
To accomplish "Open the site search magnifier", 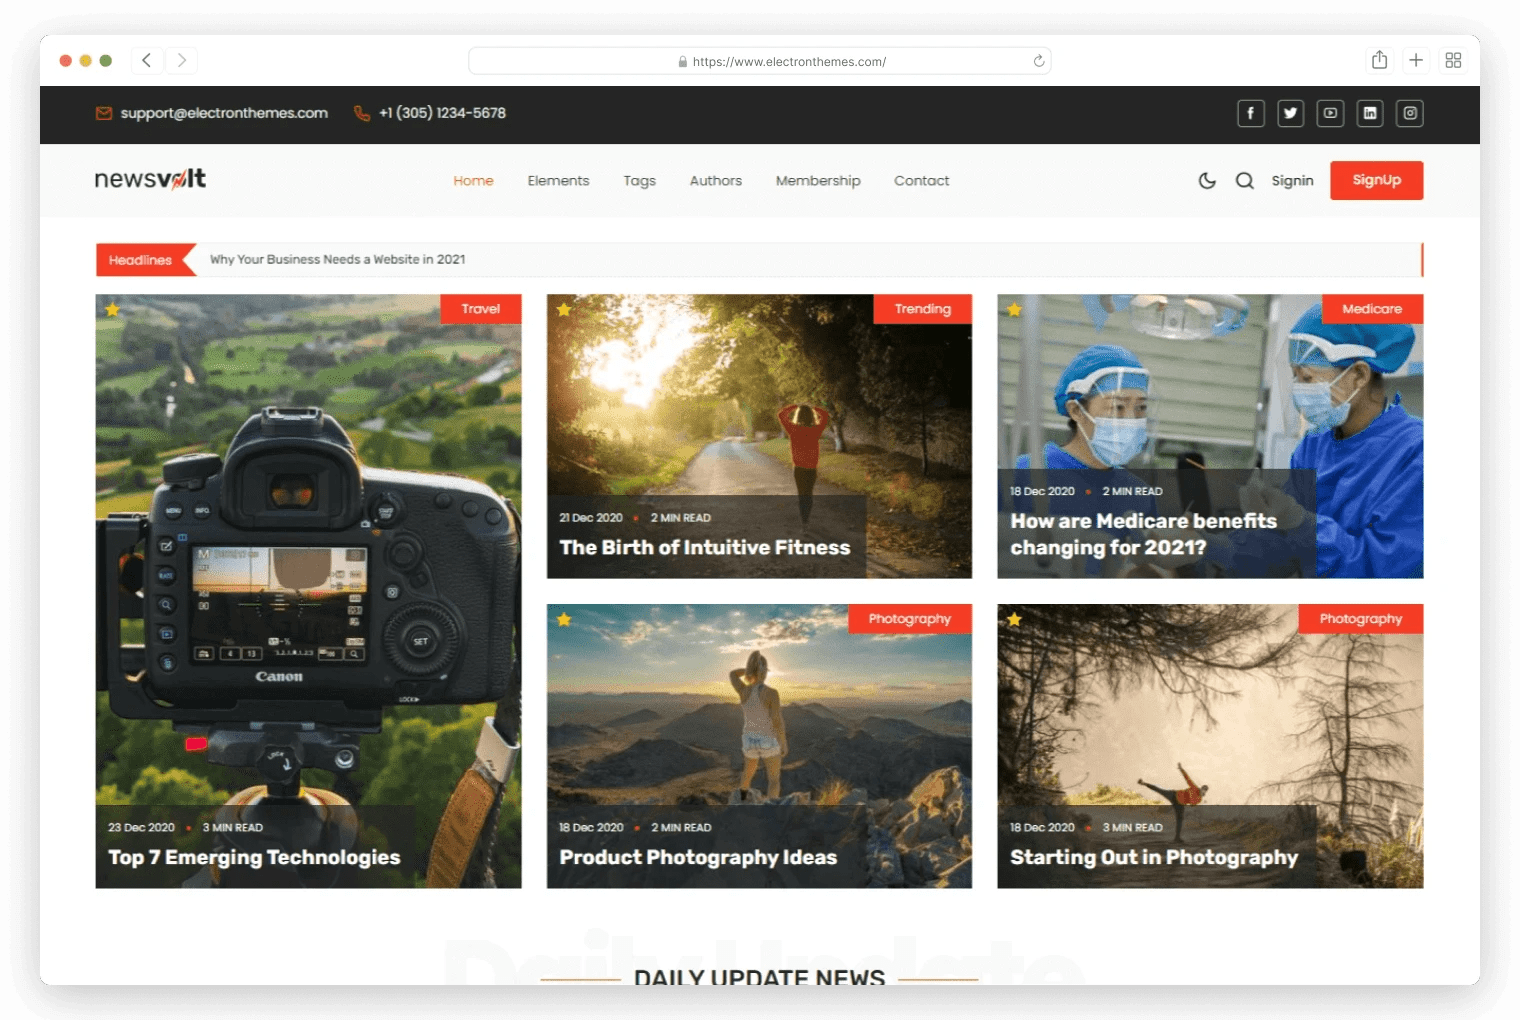I will click(1244, 181).
